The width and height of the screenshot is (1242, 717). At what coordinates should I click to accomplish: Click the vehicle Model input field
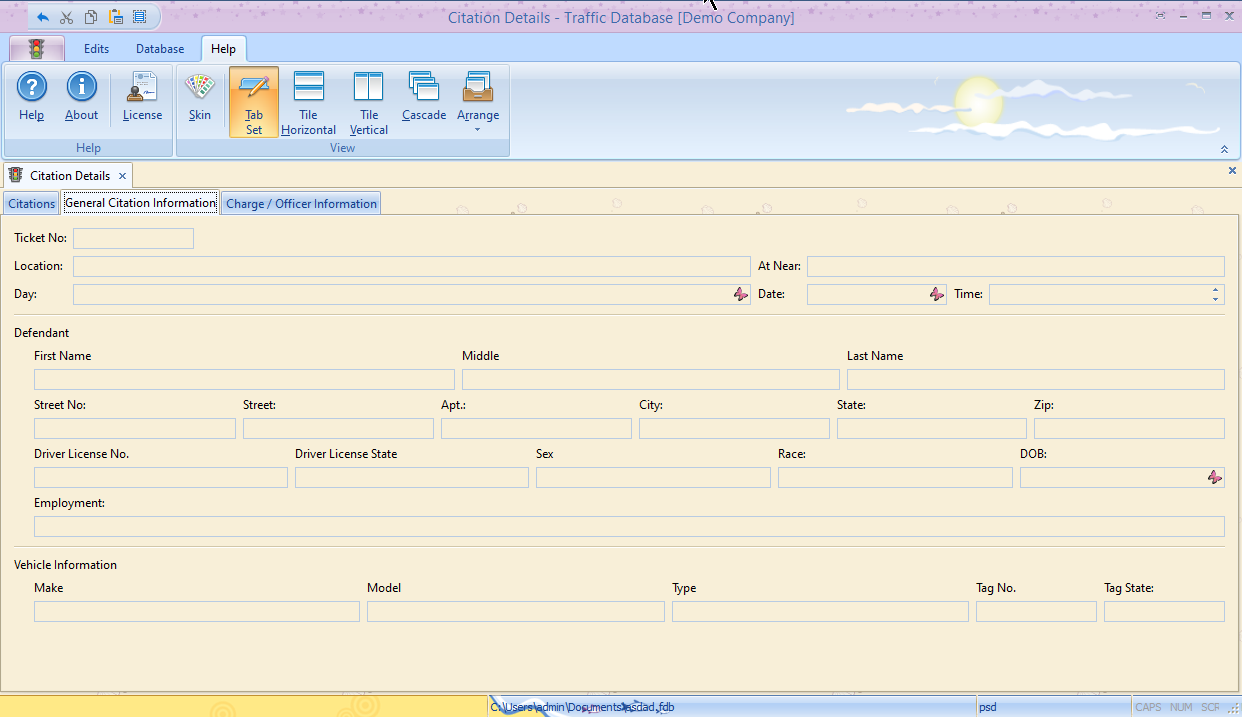[516, 611]
